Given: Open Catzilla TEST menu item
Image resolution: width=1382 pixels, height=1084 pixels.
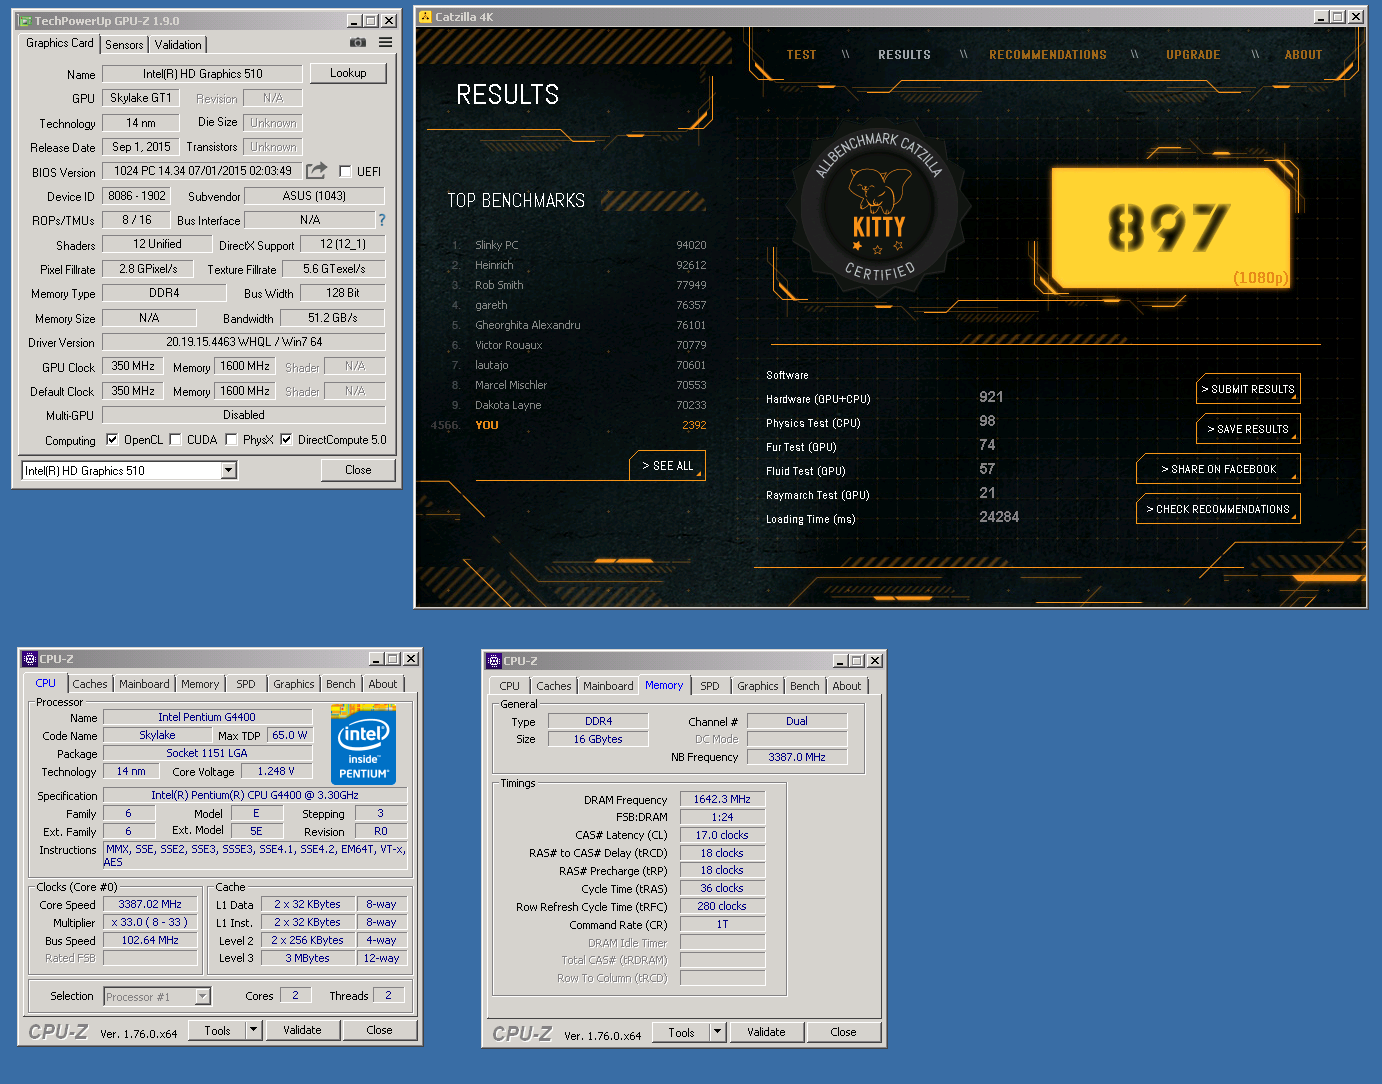Looking at the screenshot, I should [801, 55].
